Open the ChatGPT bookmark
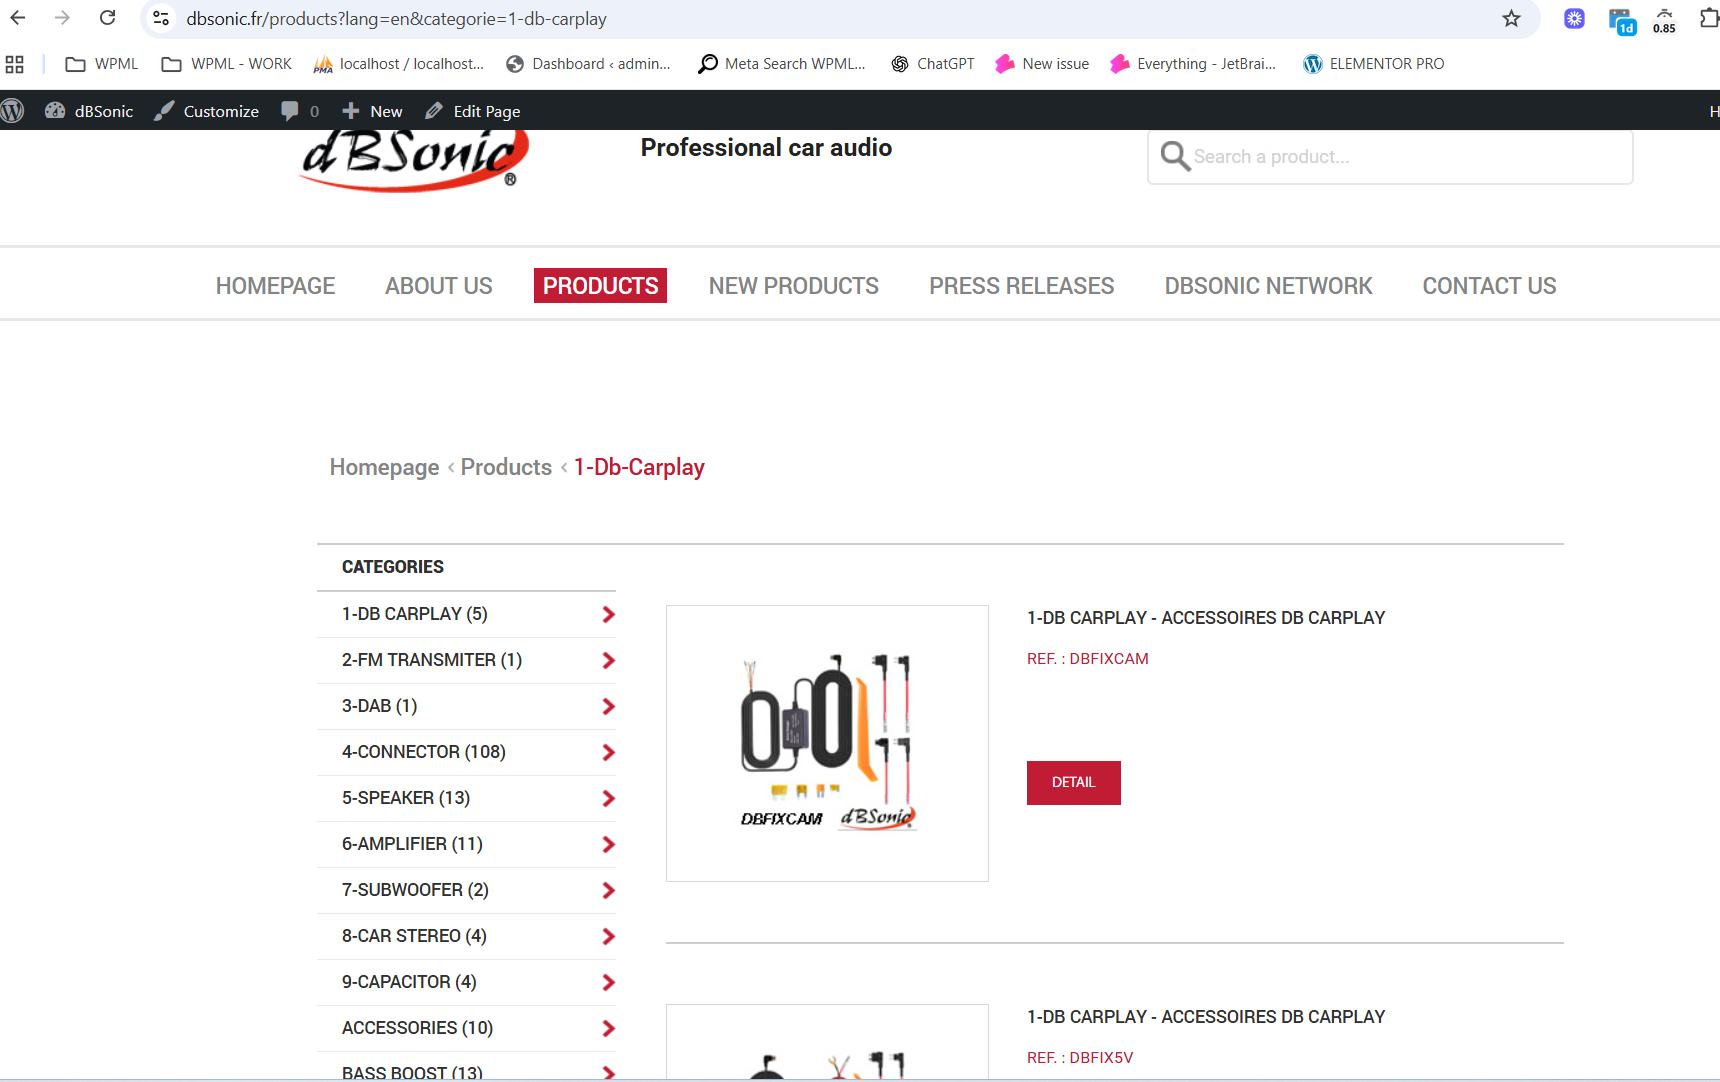The height and width of the screenshot is (1082, 1720). coord(932,64)
